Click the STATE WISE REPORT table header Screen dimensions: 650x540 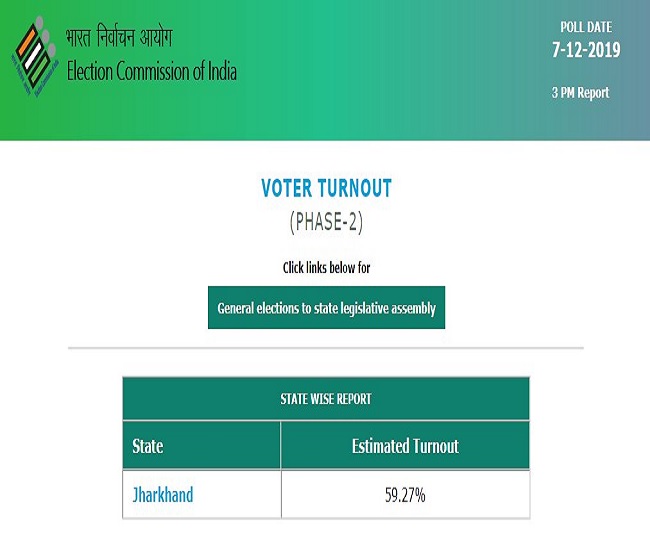pyautogui.click(x=326, y=398)
